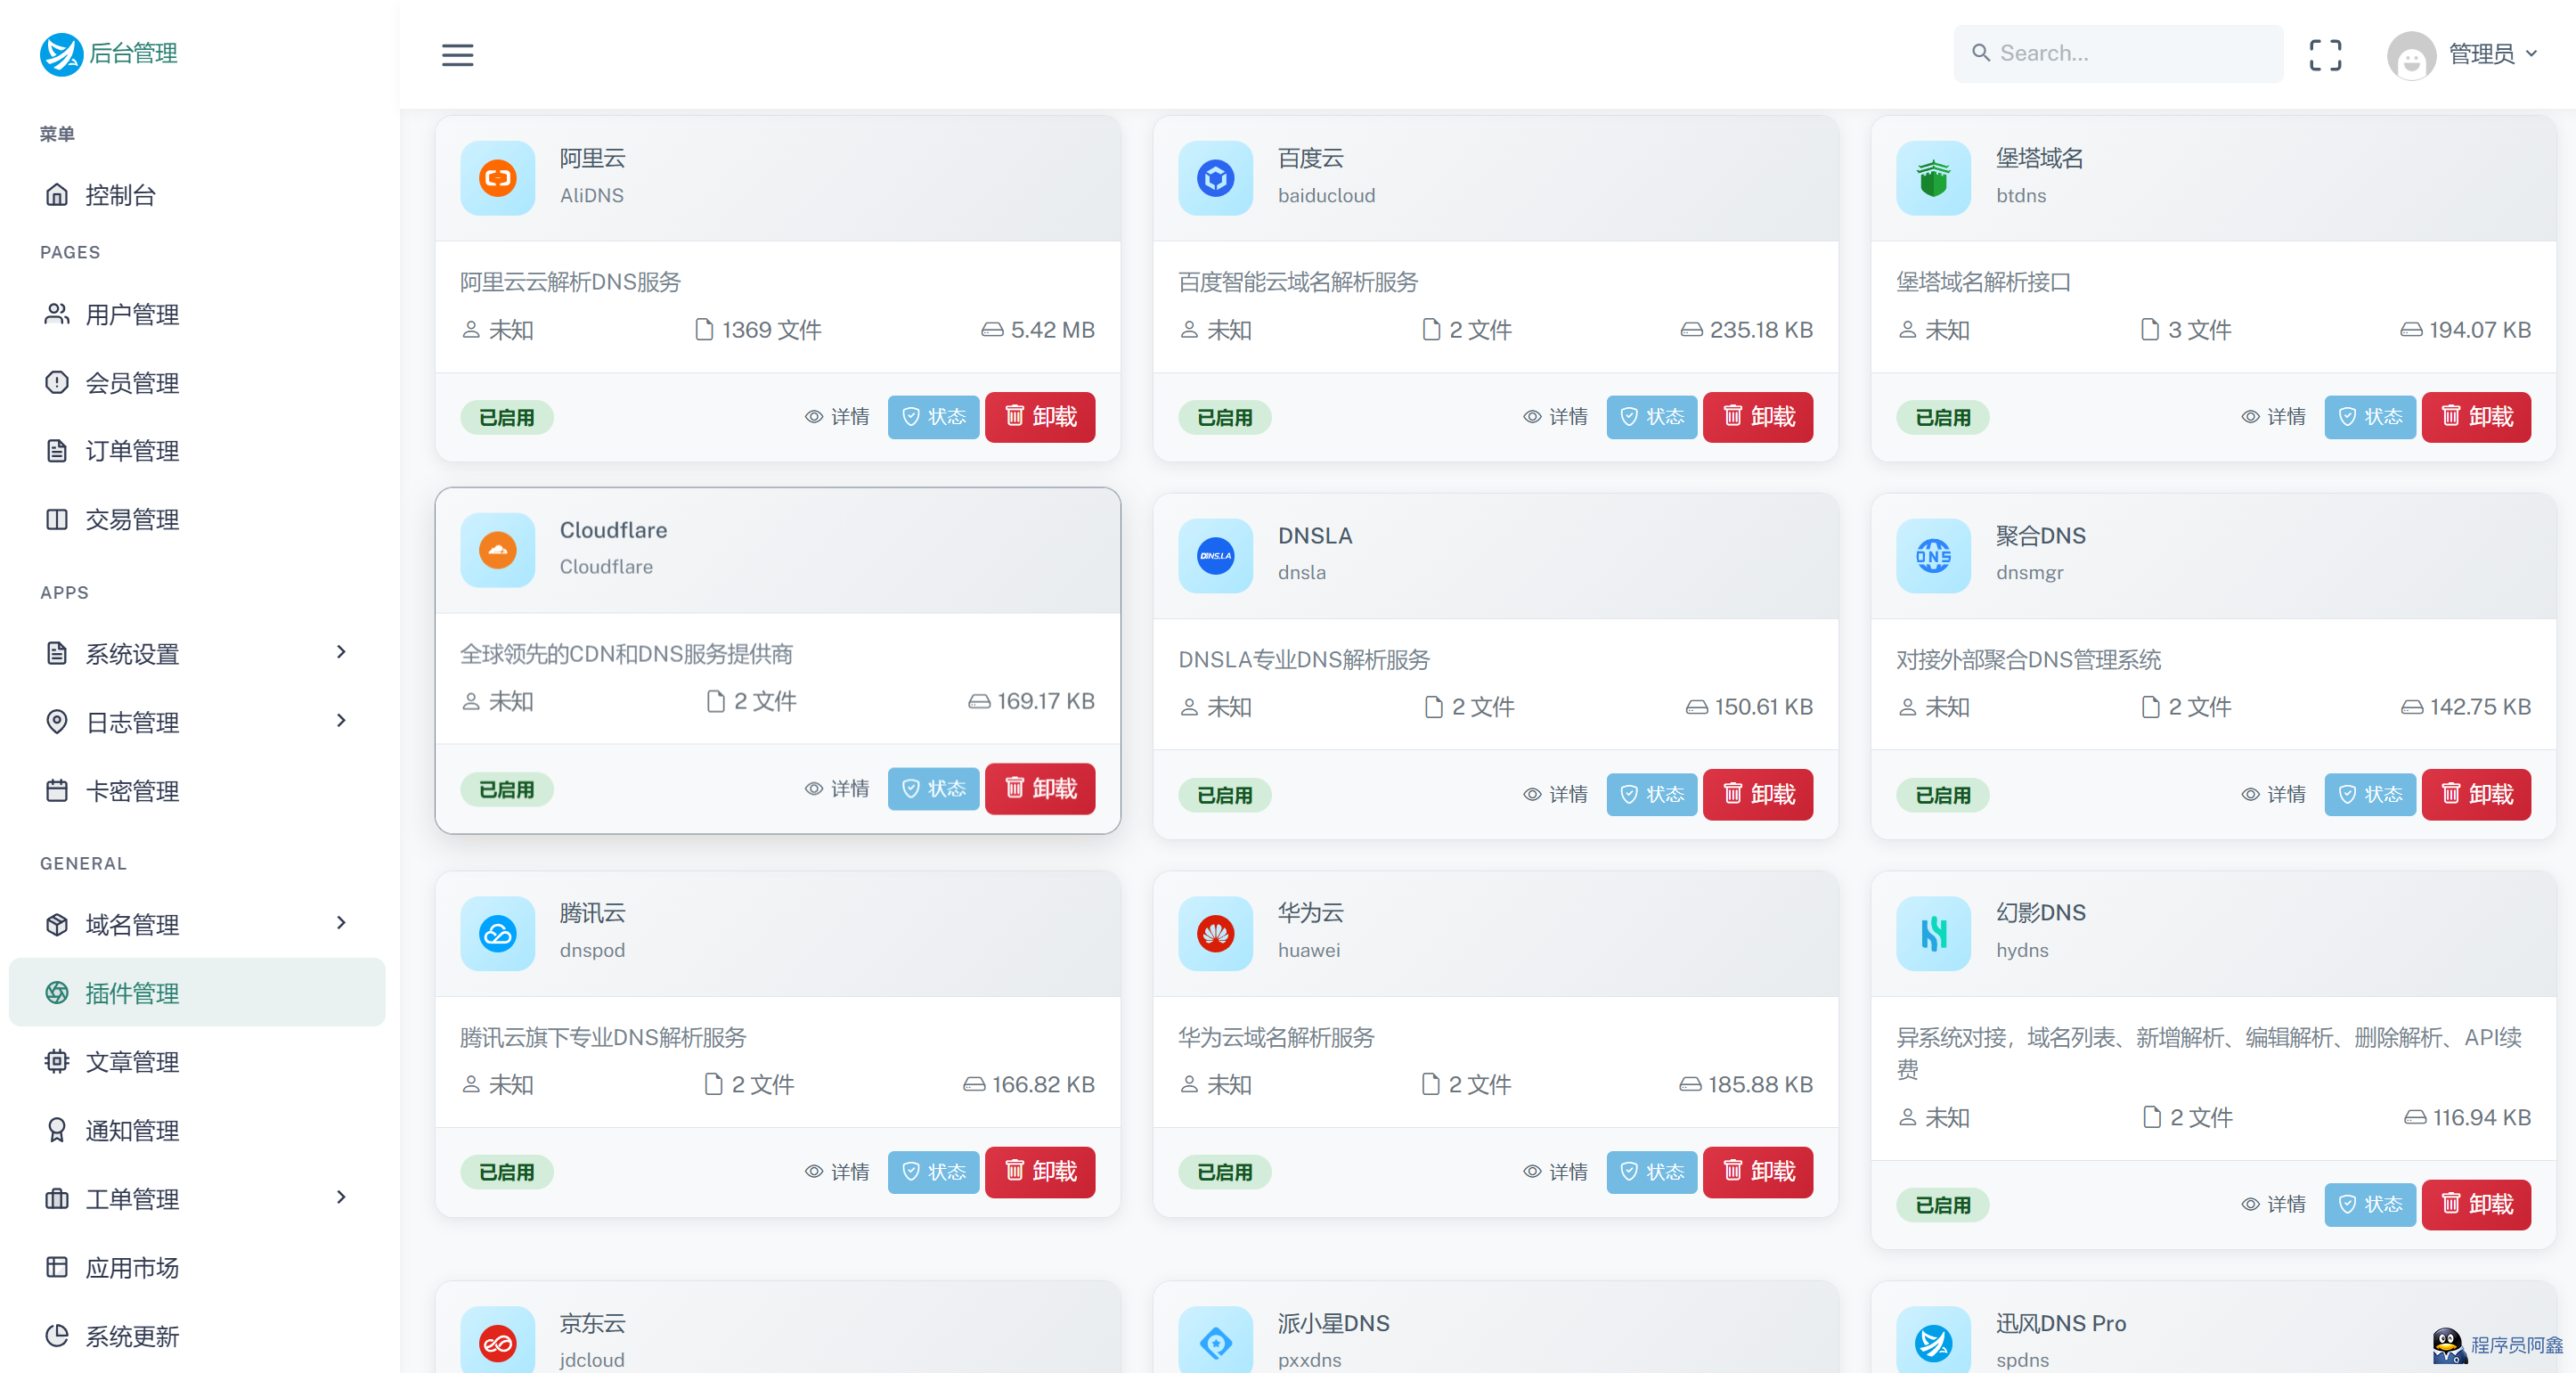The width and height of the screenshot is (2576, 1373).
Task: Open the 管理员 account dropdown
Action: tap(2487, 55)
